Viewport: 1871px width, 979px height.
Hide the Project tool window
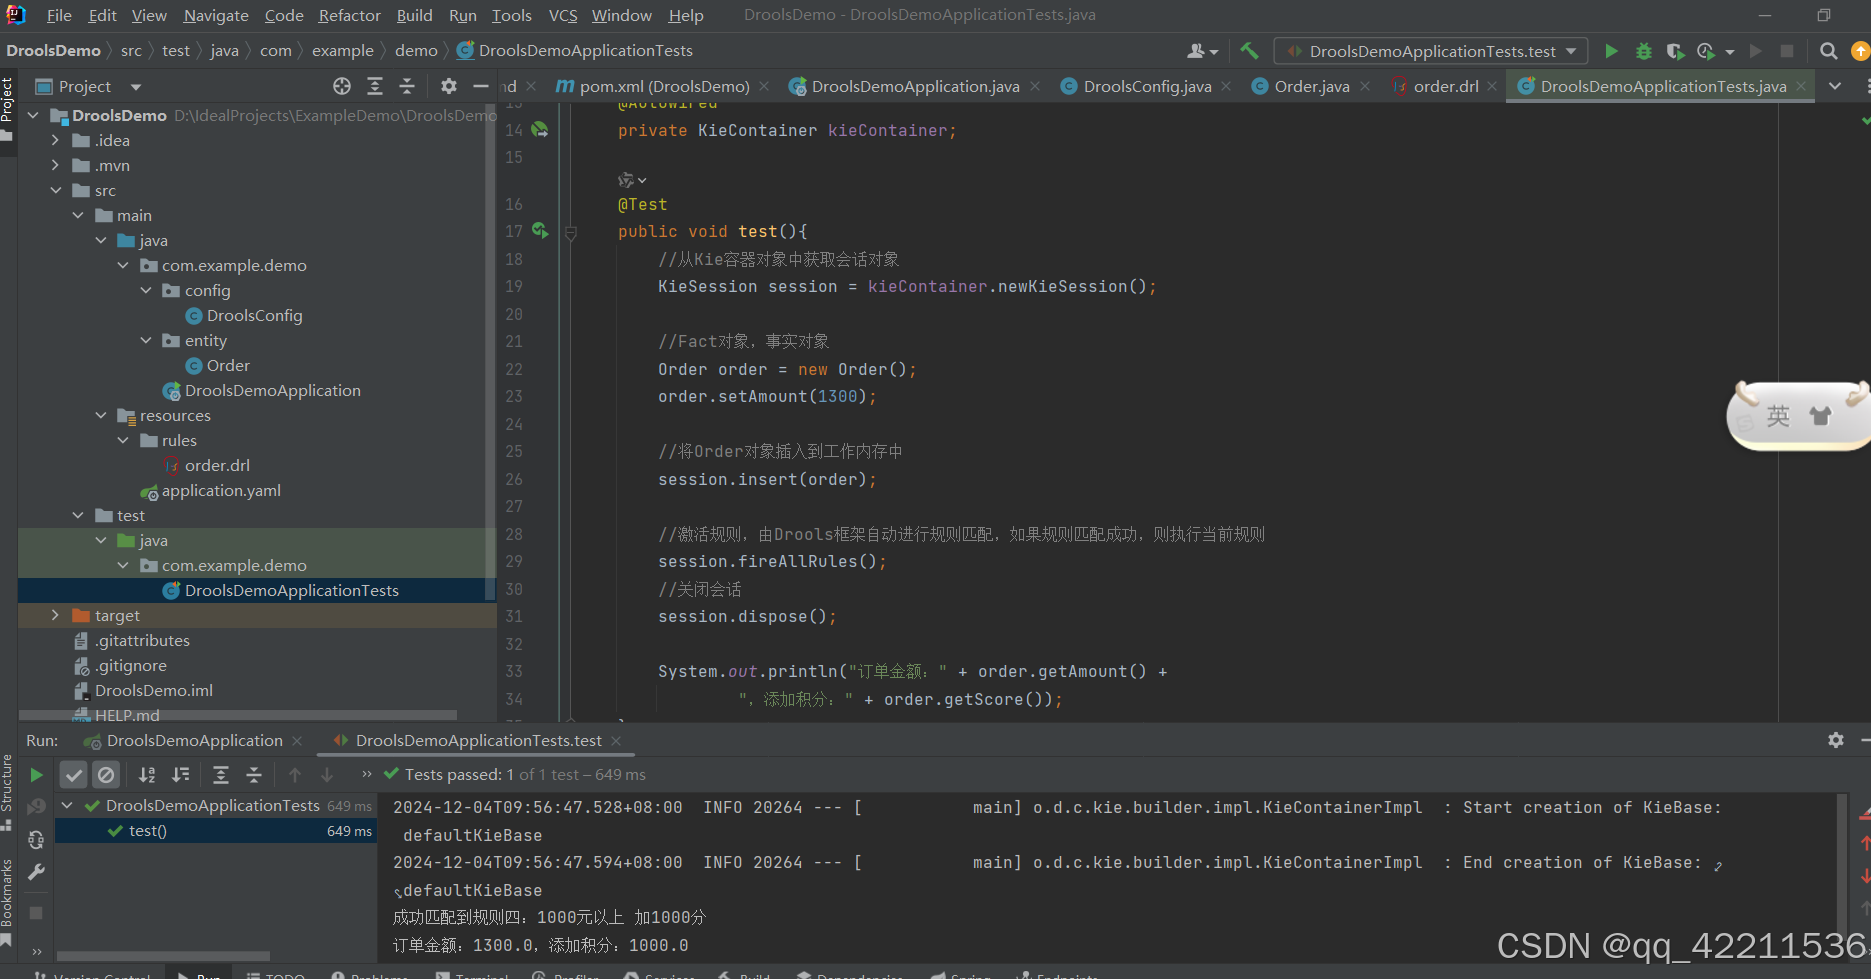pyautogui.click(x=481, y=86)
